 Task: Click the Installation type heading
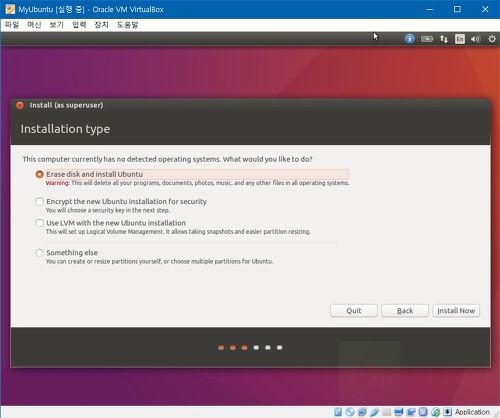pyautogui.click(x=65, y=129)
